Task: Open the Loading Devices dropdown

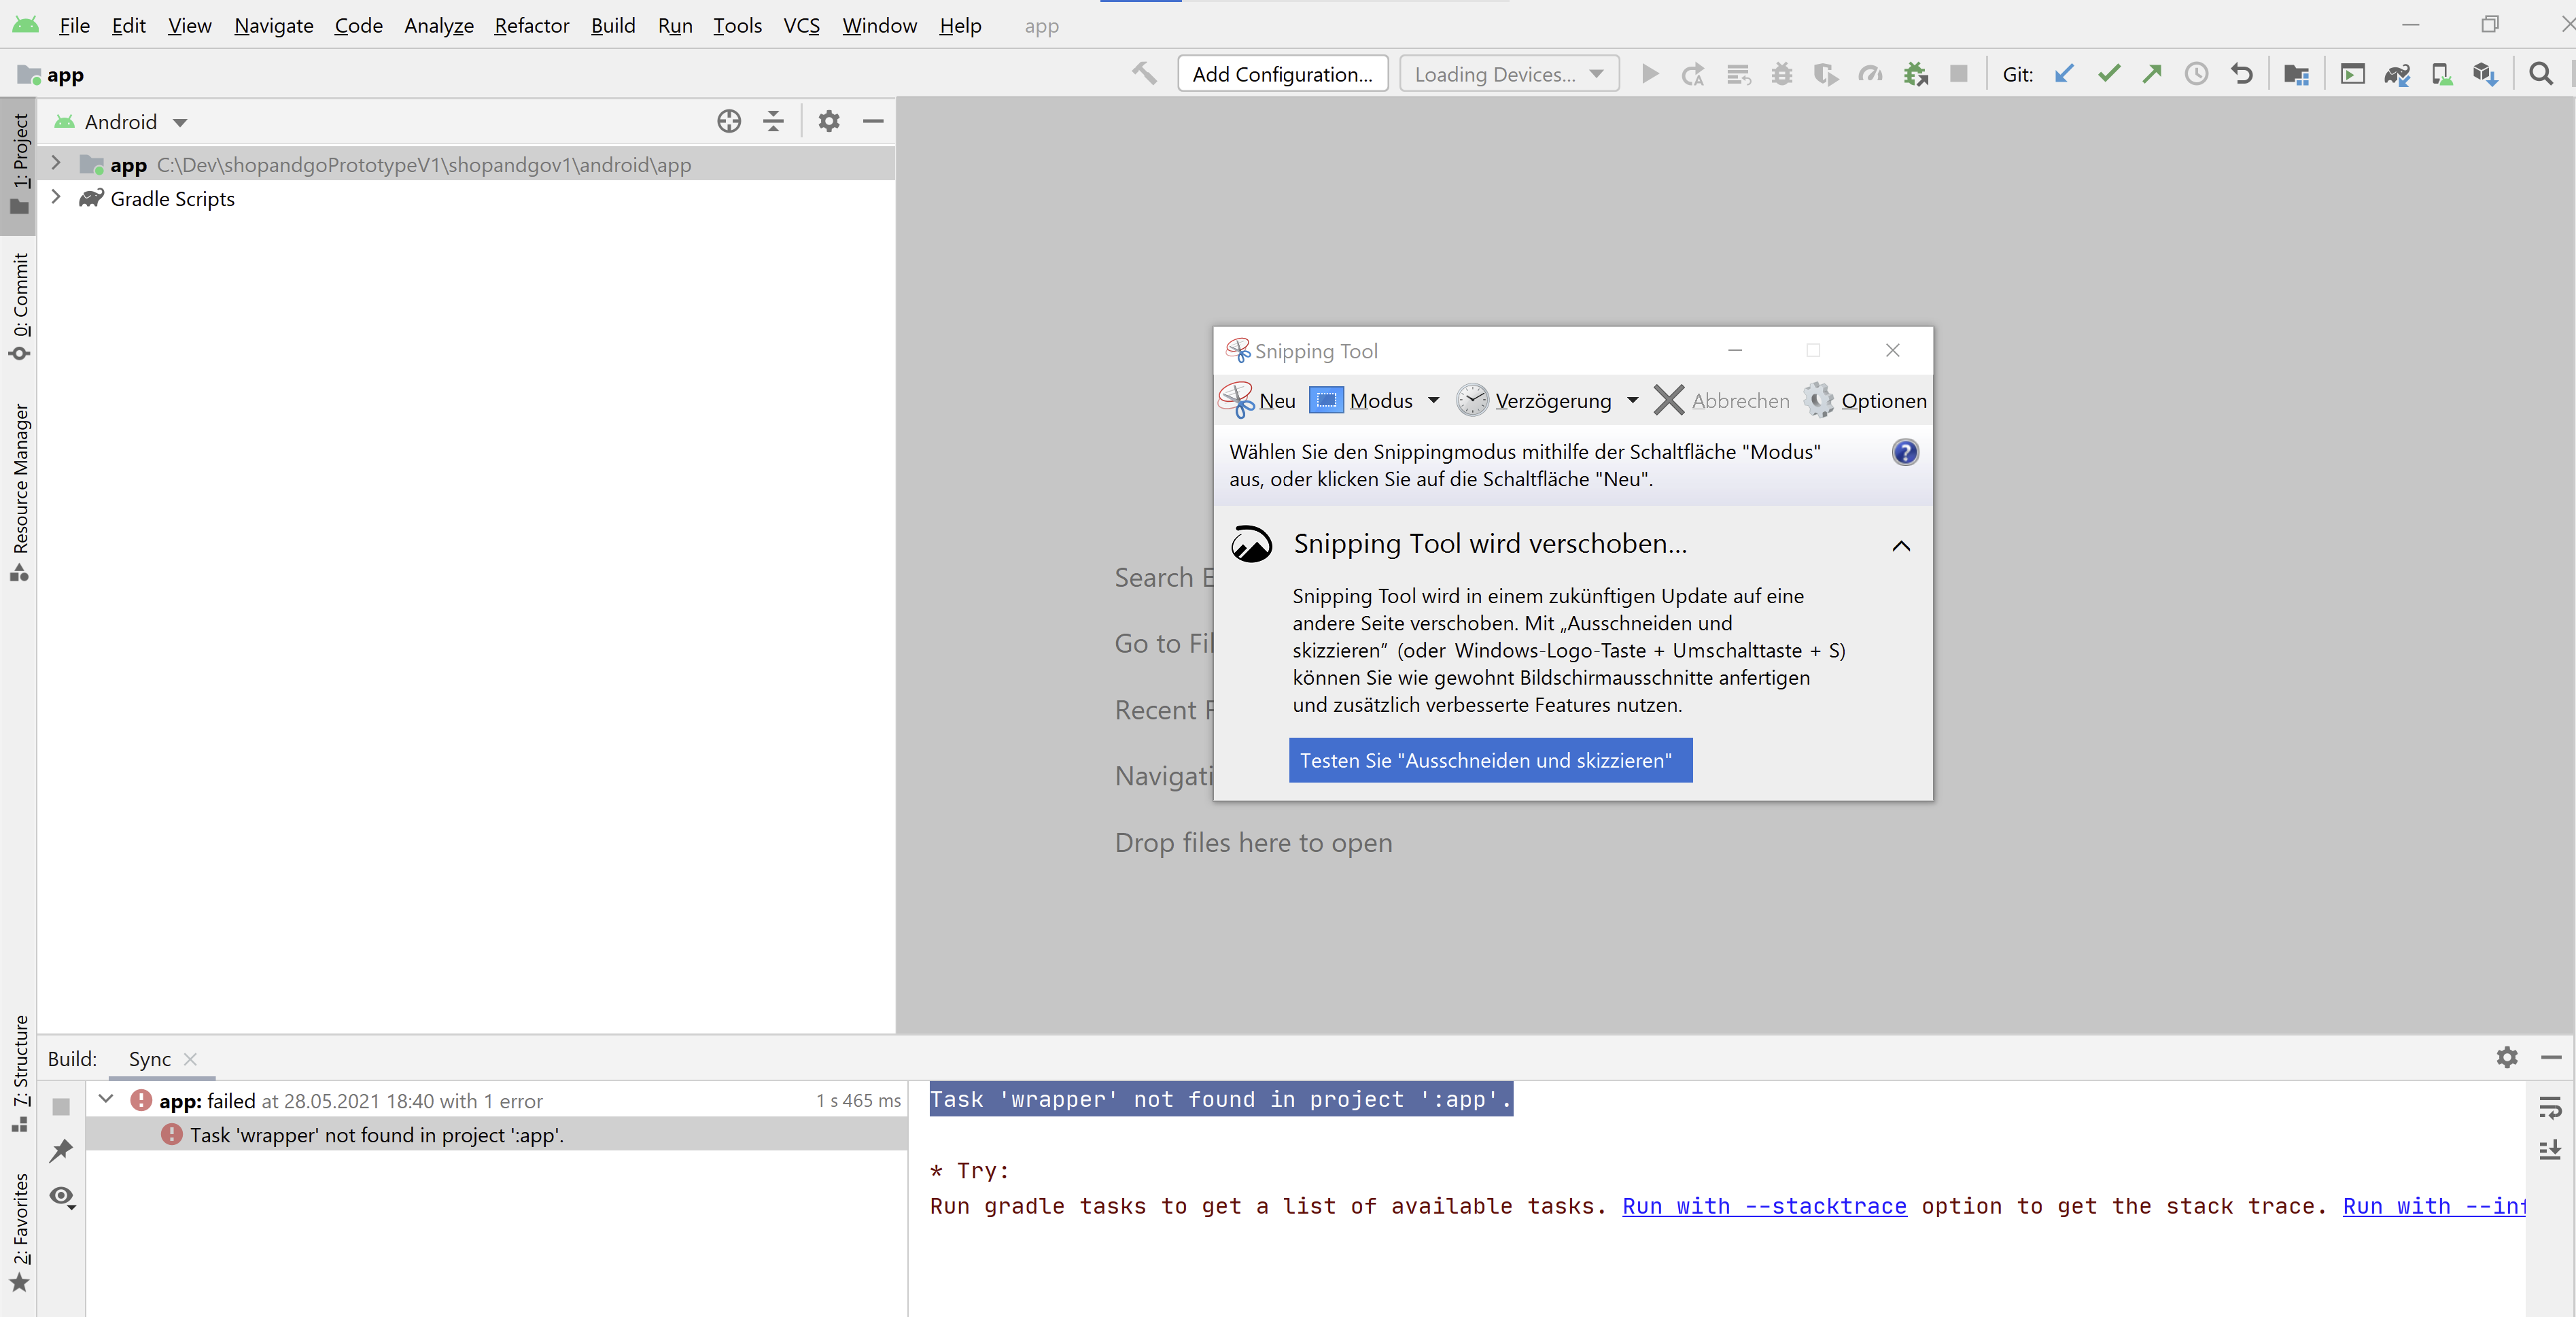Action: pyautogui.click(x=1508, y=74)
